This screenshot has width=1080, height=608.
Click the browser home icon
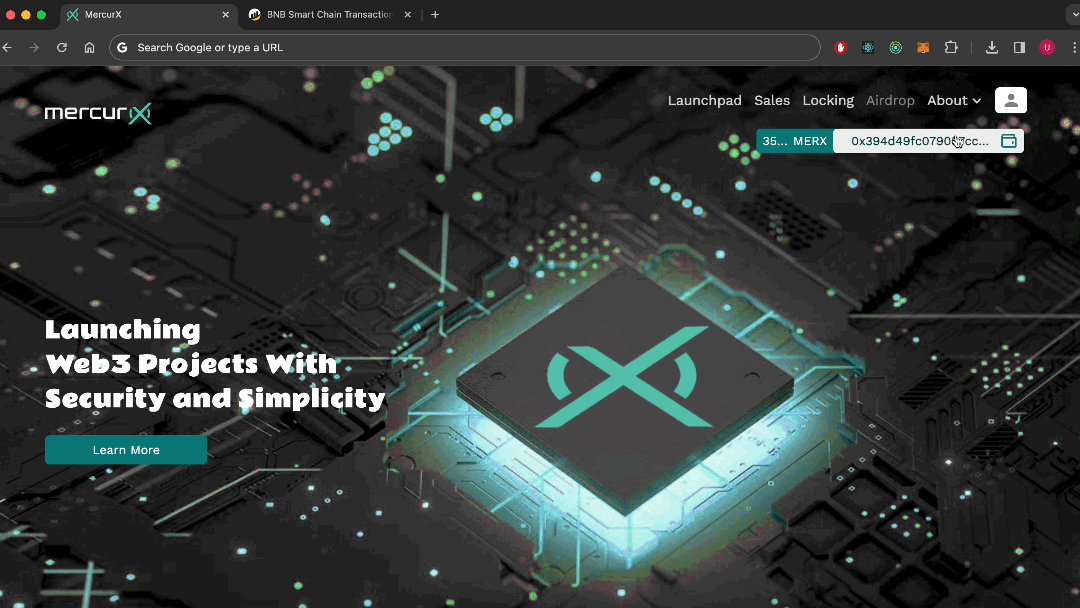tap(90, 48)
